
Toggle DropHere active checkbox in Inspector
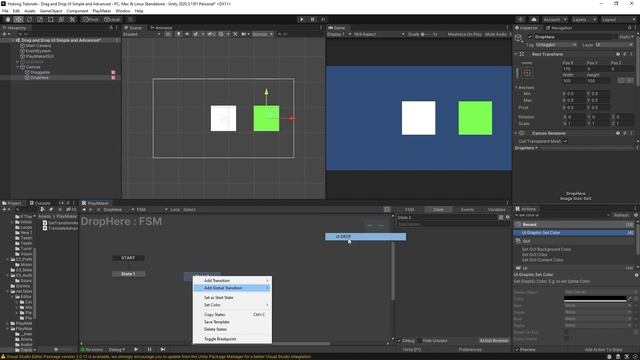click(x=530, y=37)
